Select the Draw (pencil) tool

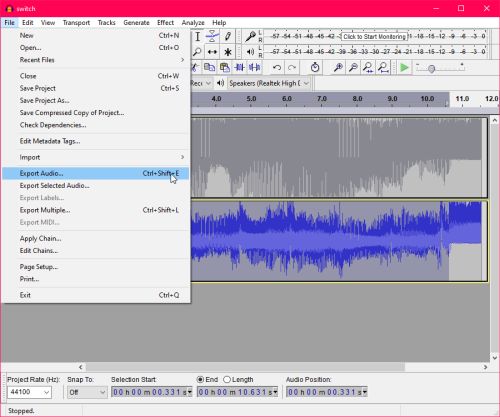pos(228,36)
